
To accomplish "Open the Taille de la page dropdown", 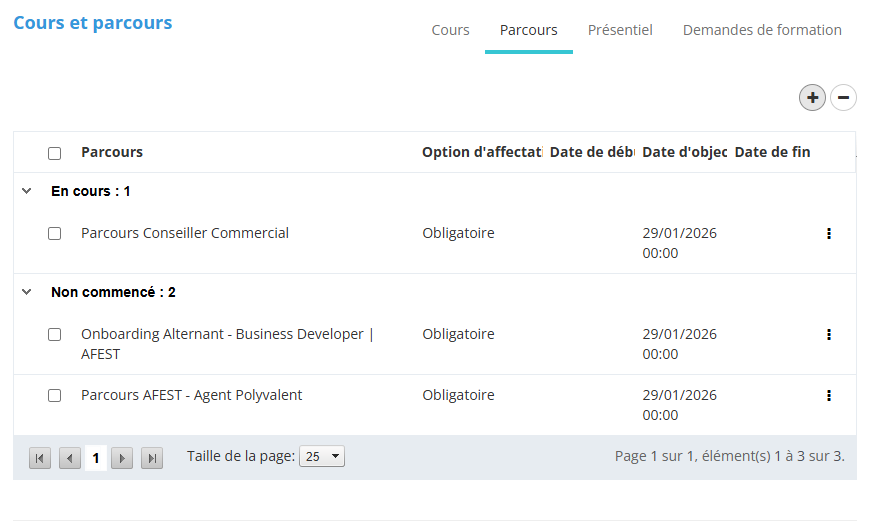I will 322,457.
